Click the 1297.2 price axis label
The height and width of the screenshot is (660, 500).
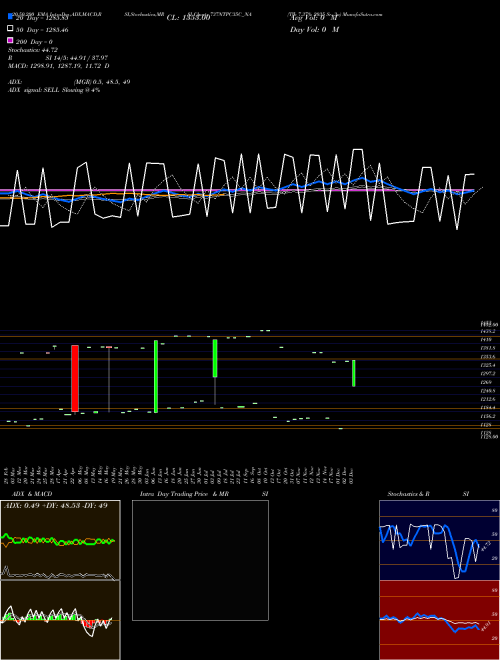pos(487,374)
